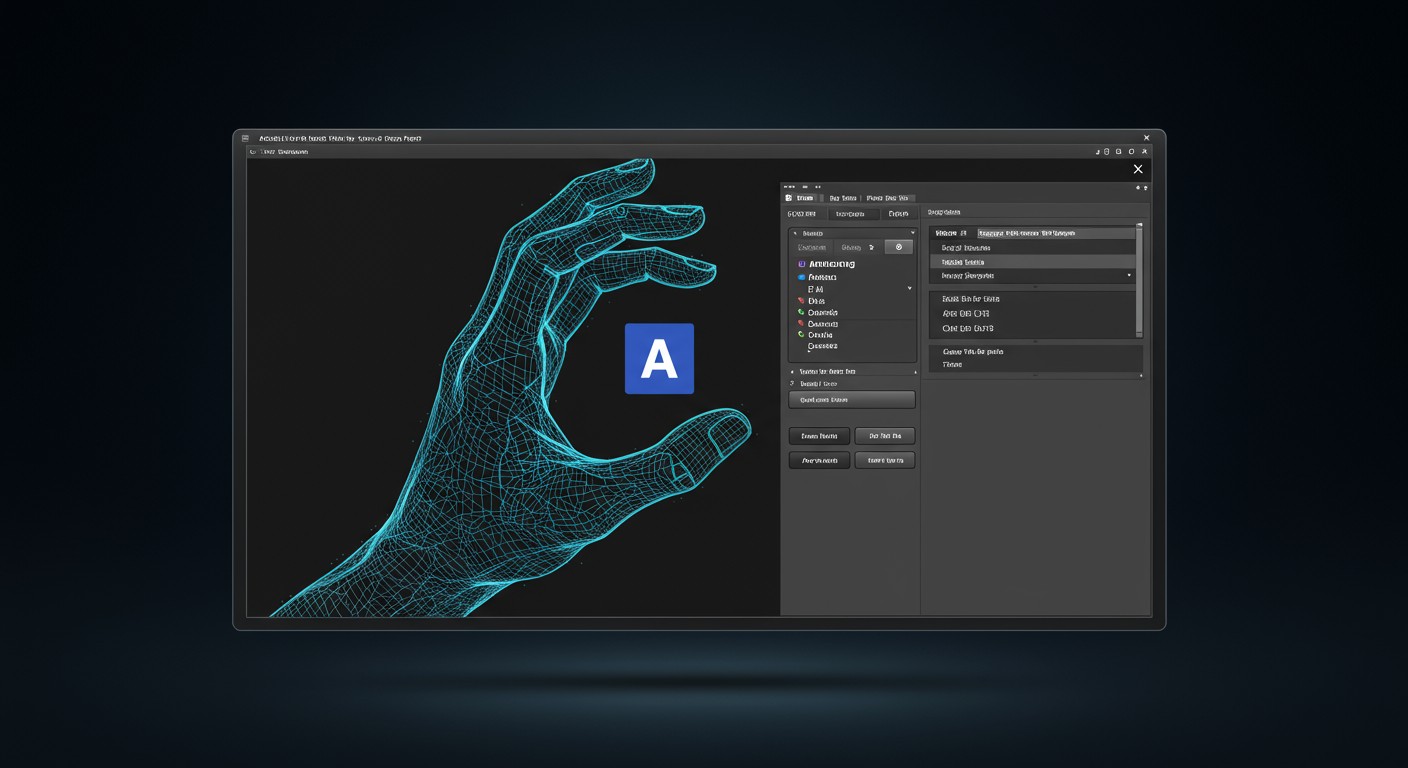Click the circular-icon button above the item list
1408x768 pixels.
[x=899, y=247]
